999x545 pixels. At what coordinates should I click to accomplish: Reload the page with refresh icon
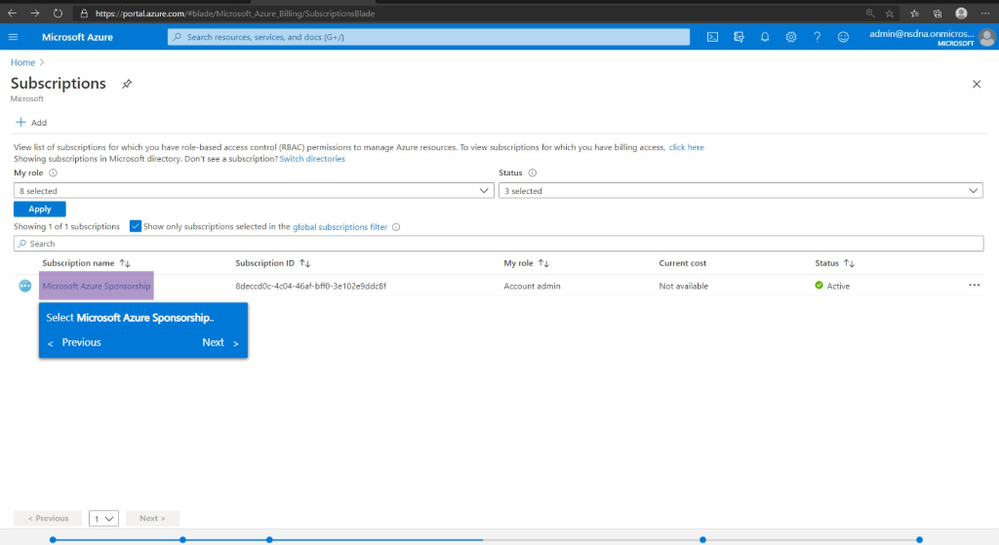(x=58, y=13)
